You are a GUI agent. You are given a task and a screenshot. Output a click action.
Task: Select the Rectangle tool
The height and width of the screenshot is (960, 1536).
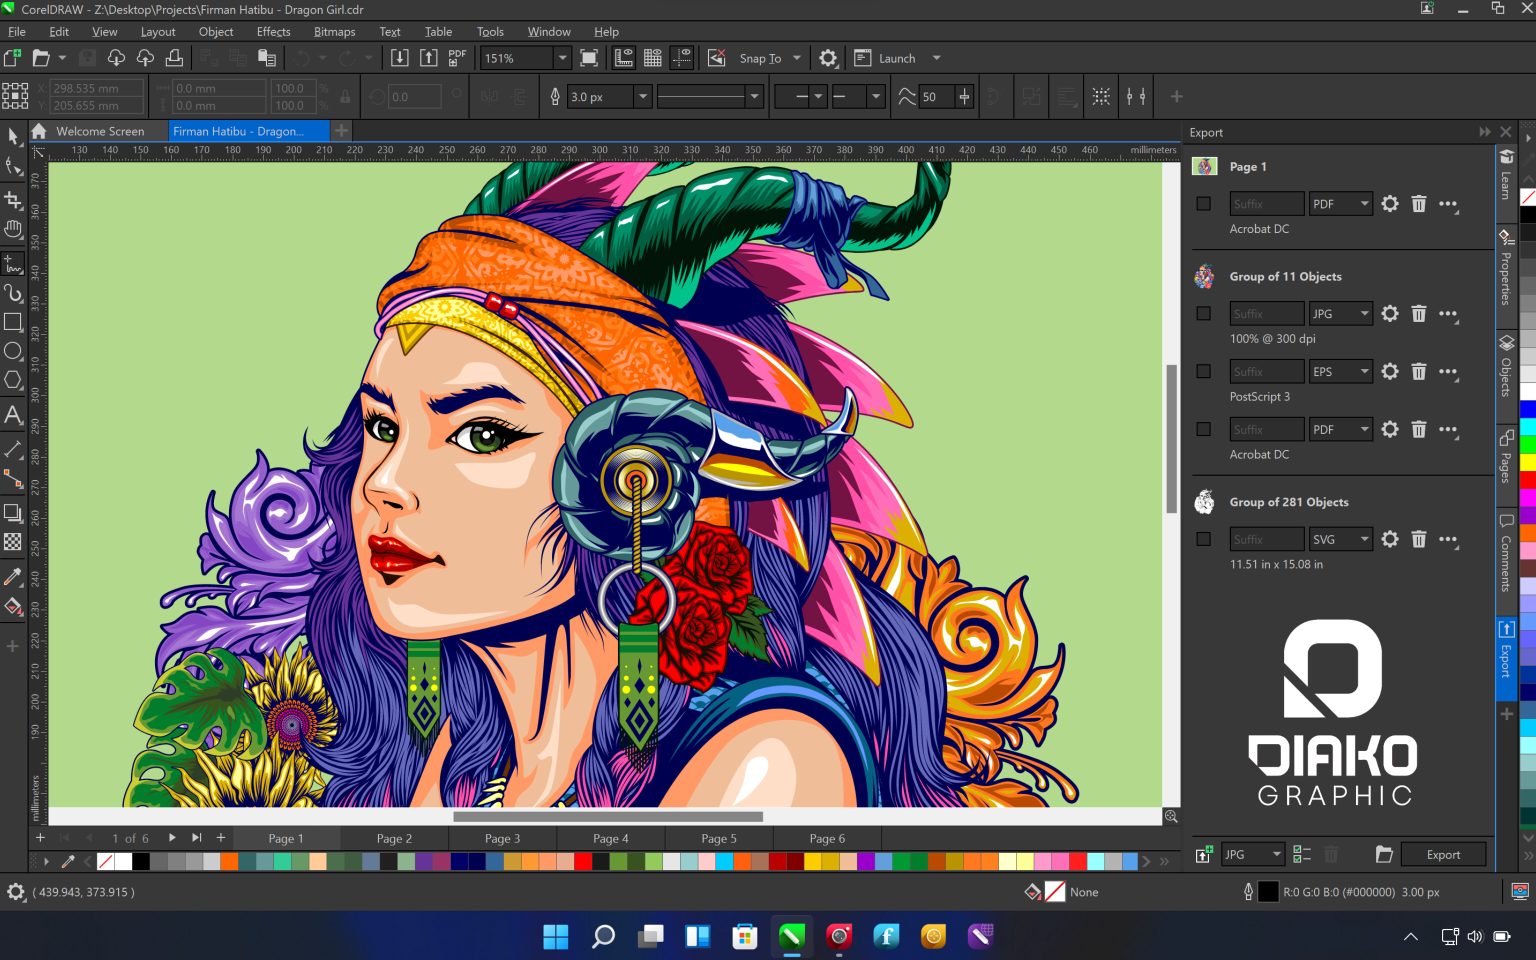tap(13, 322)
